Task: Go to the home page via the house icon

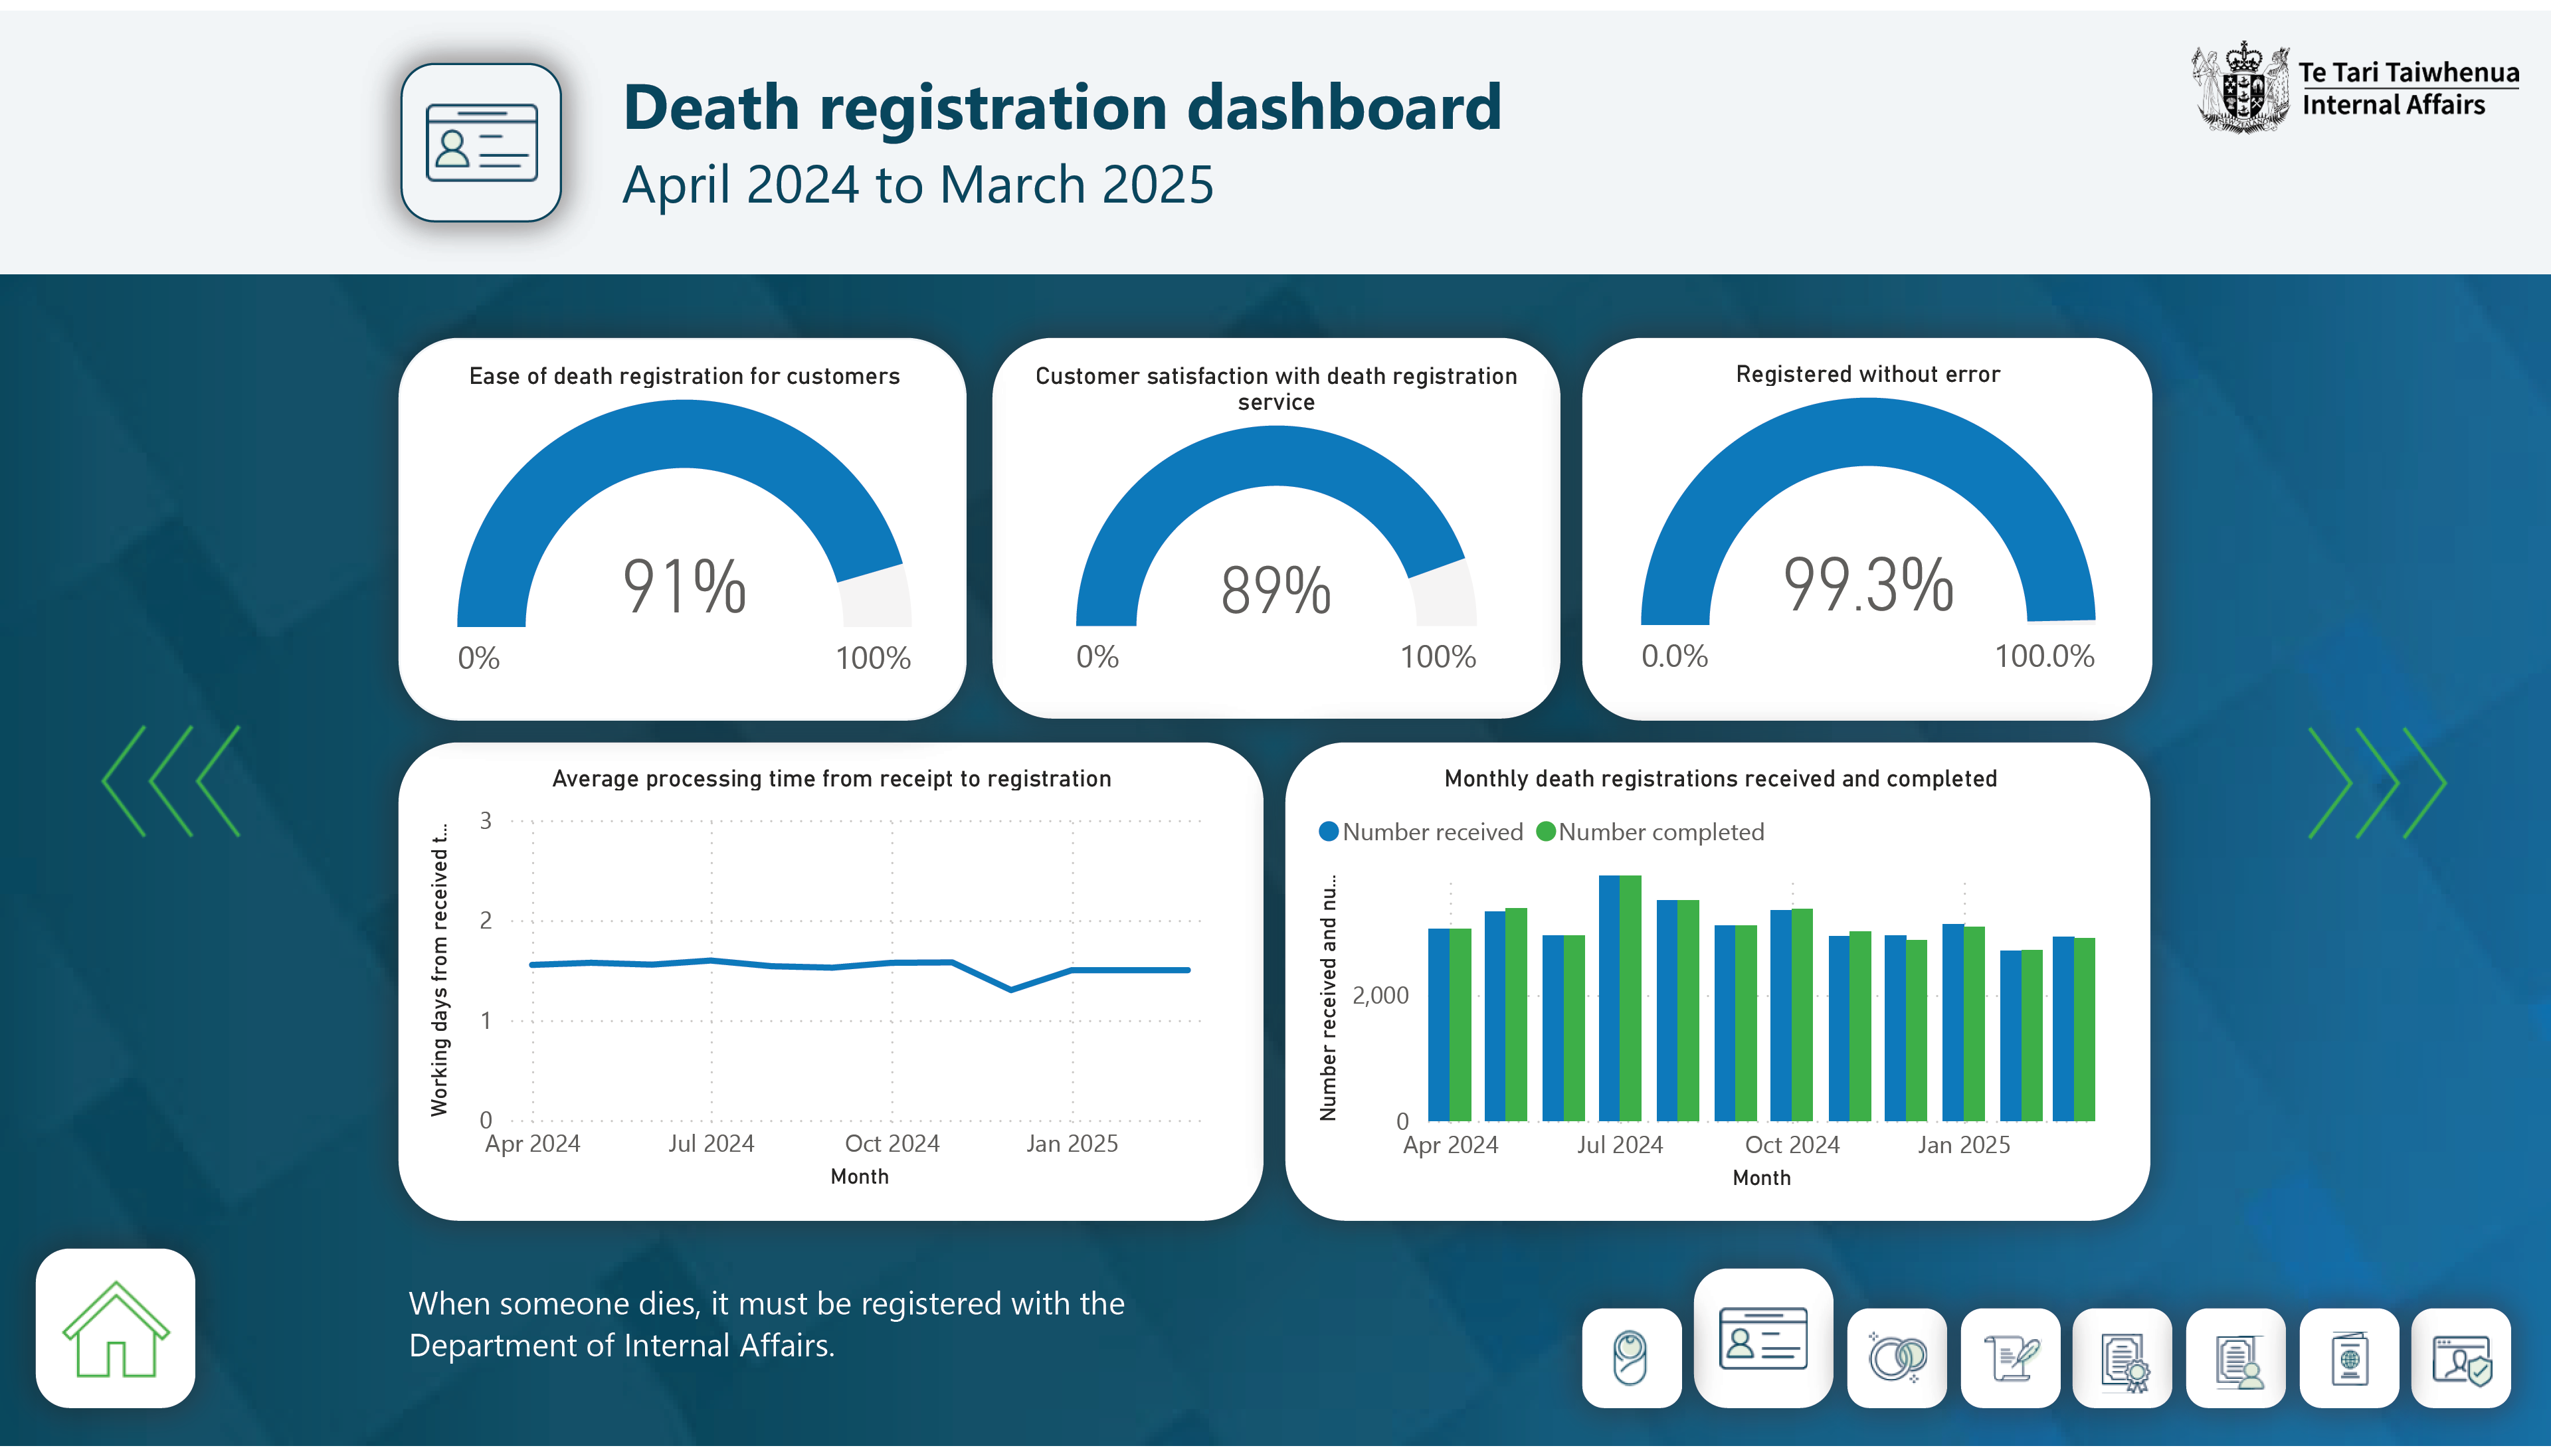Action: [115, 1328]
